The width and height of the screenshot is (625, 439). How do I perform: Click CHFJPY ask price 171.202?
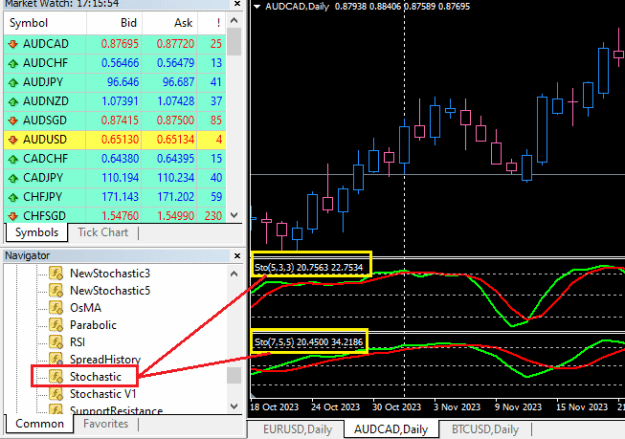(176, 197)
